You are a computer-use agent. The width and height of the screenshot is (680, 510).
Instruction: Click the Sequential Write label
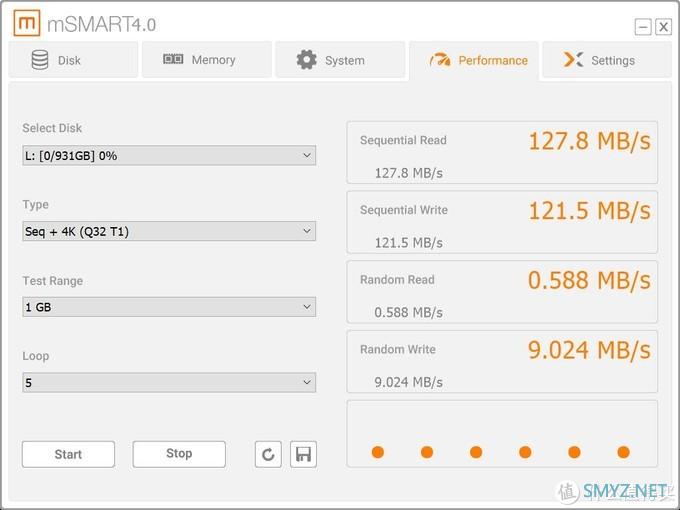click(404, 210)
